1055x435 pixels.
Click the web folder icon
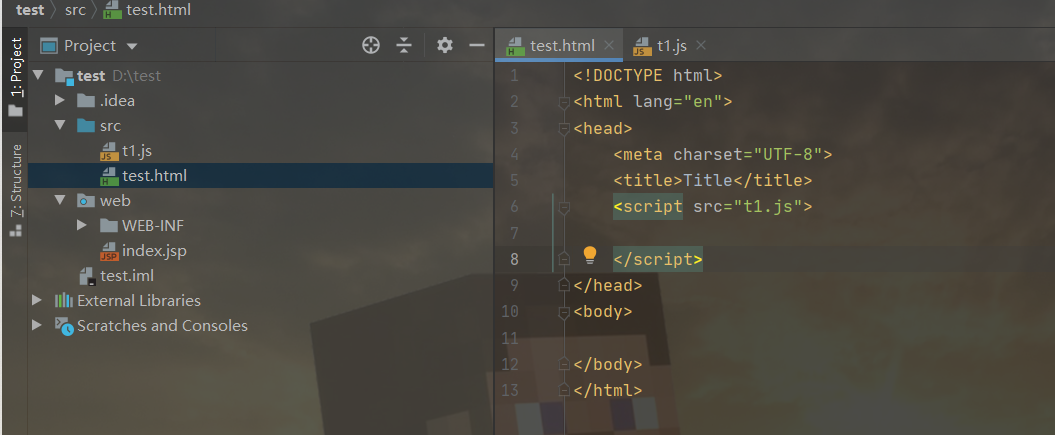(85, 200)
